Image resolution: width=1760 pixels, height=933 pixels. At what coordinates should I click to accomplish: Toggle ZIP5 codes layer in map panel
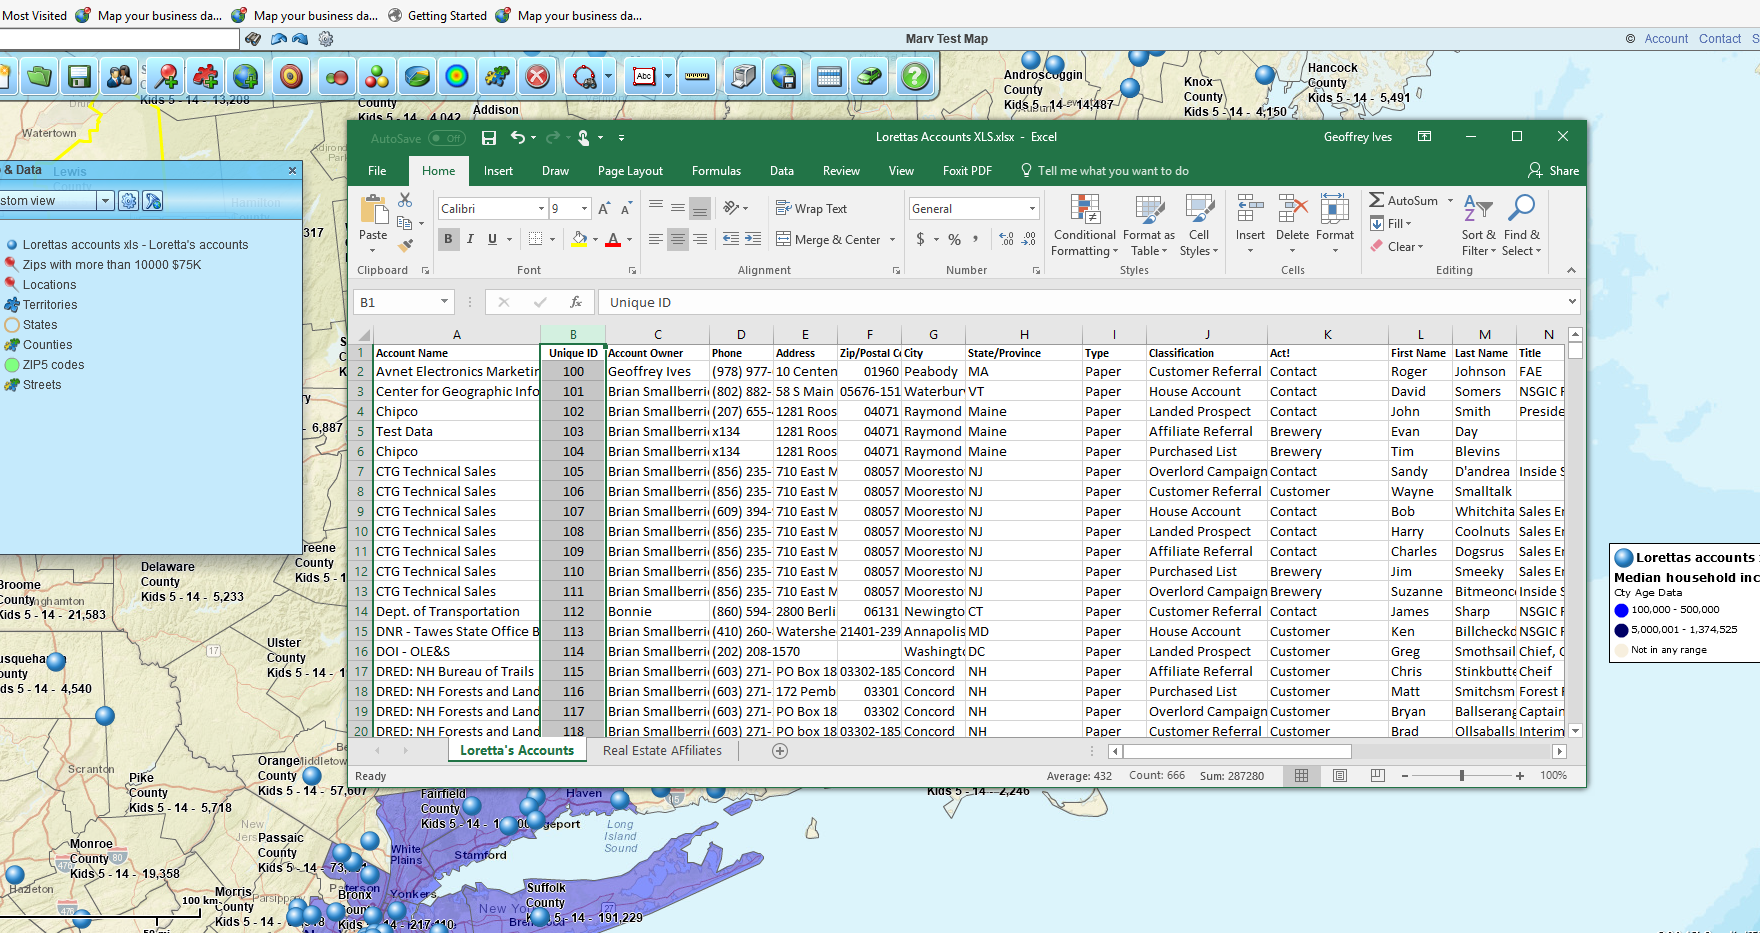tap(53, 365)
